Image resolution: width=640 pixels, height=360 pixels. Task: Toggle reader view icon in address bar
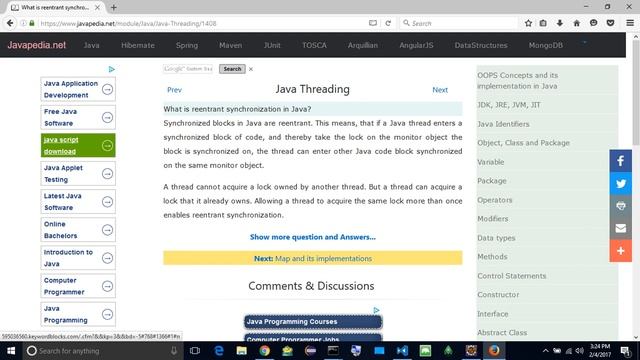[373, 23]
